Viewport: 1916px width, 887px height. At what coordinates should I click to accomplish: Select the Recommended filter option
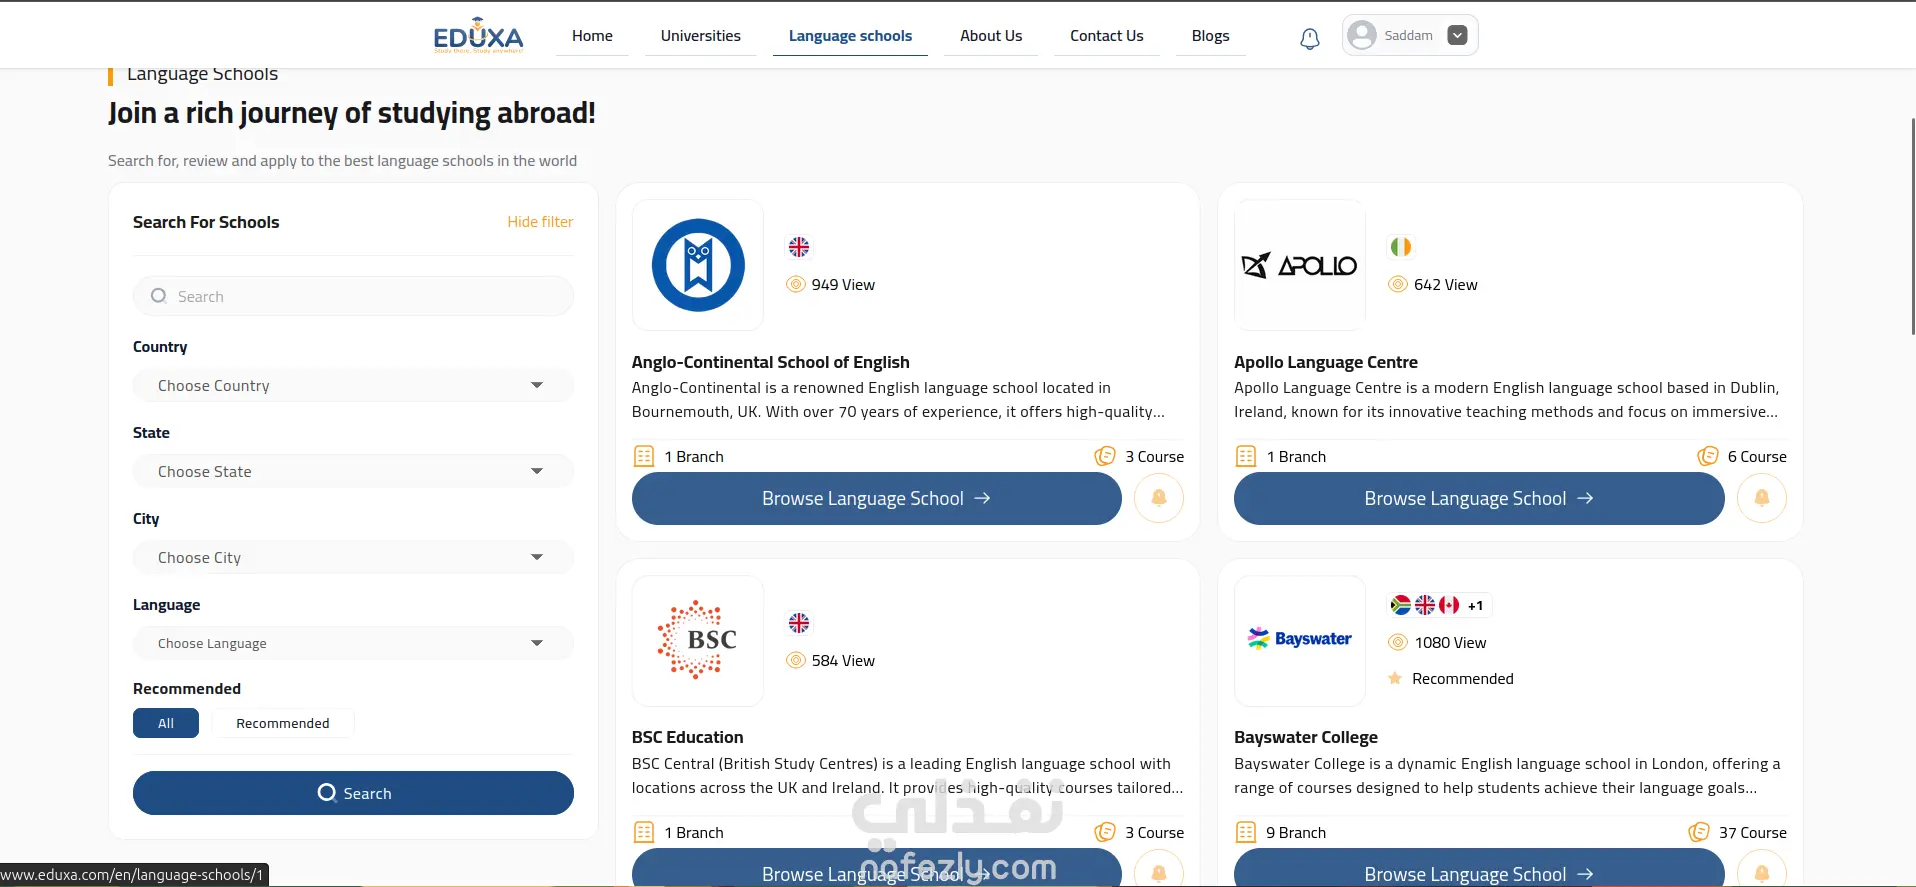point(283,723)
